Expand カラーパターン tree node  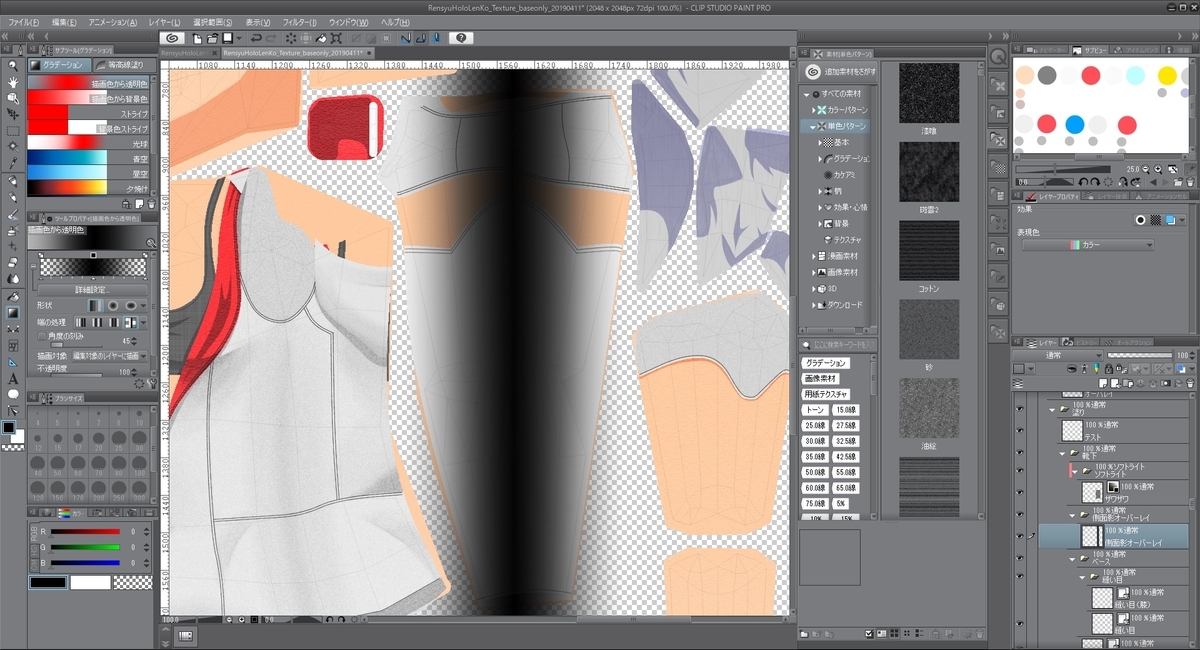click(814, 110)
